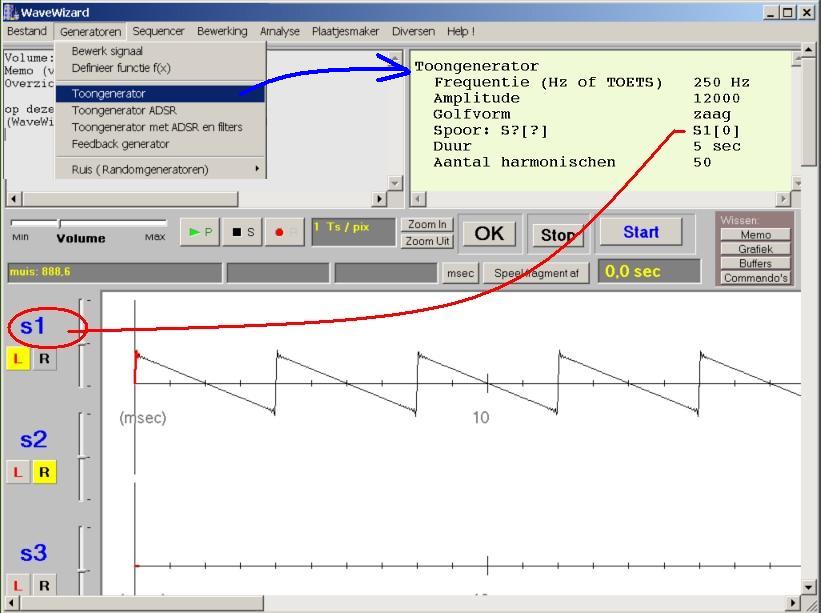This screenshot has width=821, height=613.
Task: Click bottom horizontal scrollbar left arrow
Action: pos(13,603)
